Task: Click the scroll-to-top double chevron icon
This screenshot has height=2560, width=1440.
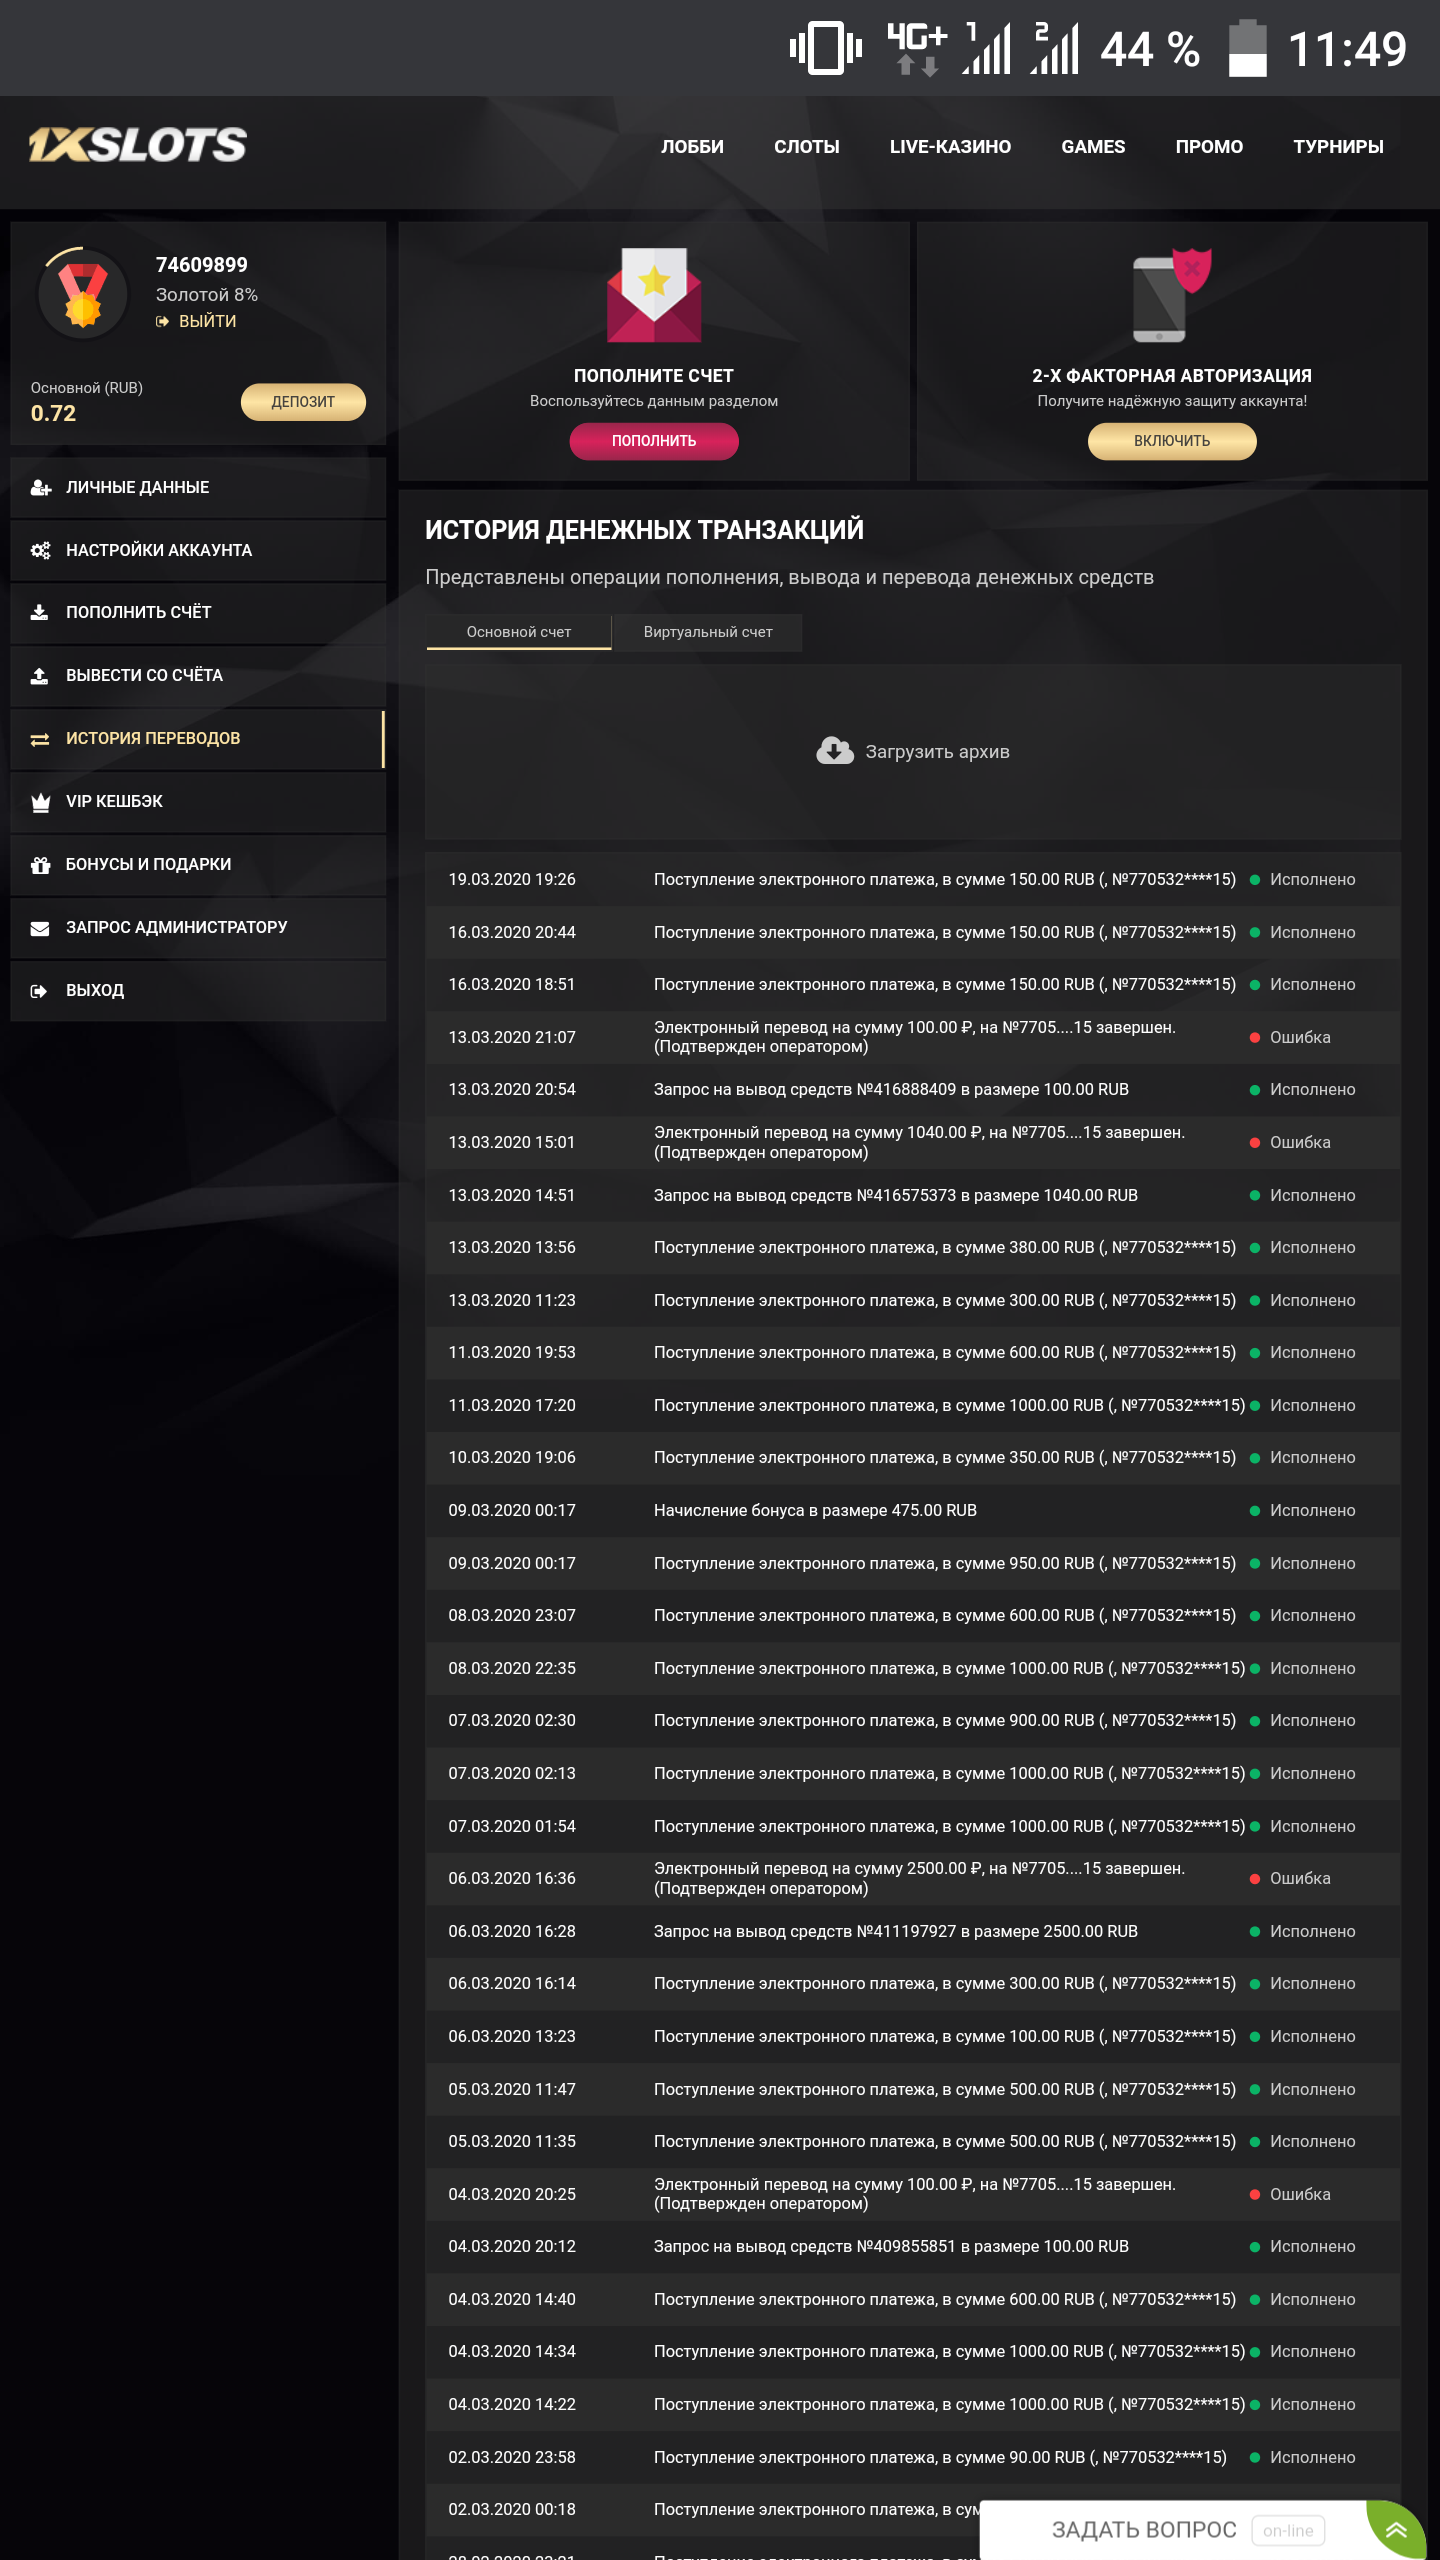Action: coord(1397,2529)
